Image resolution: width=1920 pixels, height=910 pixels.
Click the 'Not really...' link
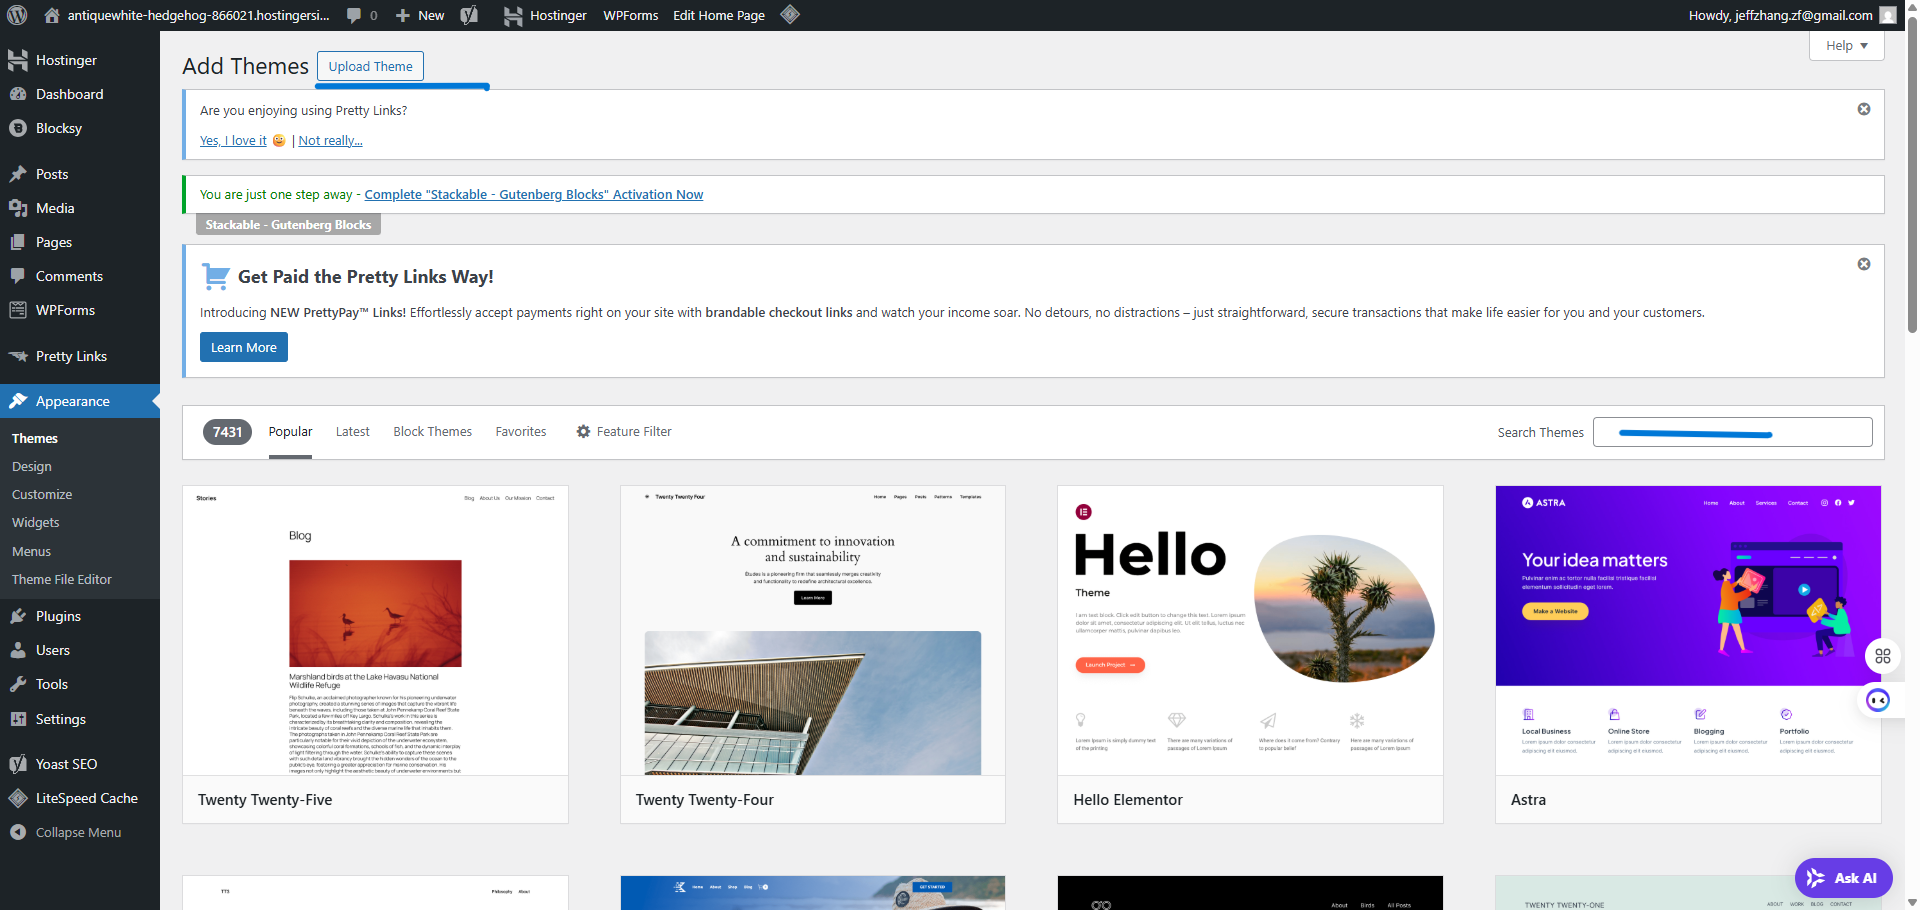point(330,140)
